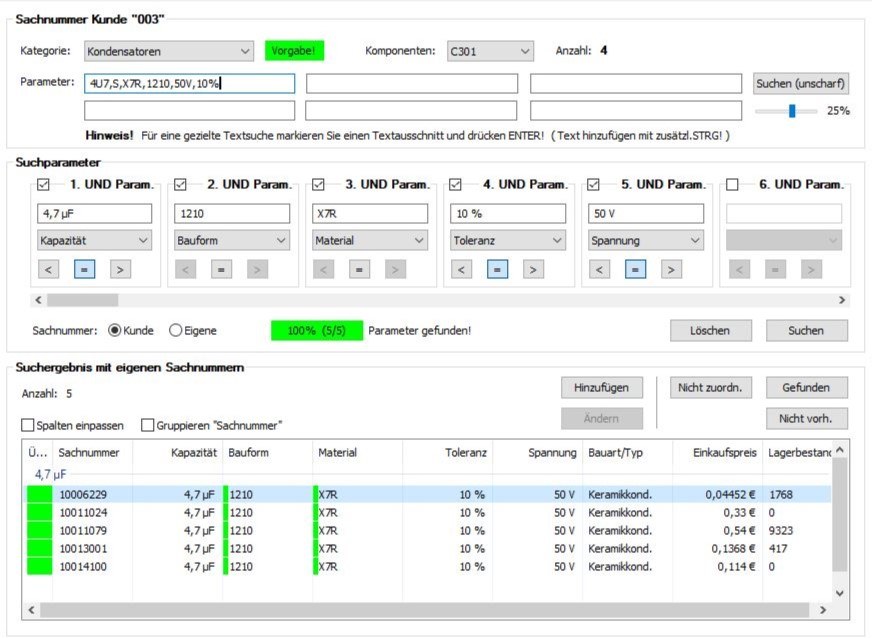Click equals operator under Bauform parameter
The width and height of the screenshot is (872, 638).
click(x=221, y=270)
